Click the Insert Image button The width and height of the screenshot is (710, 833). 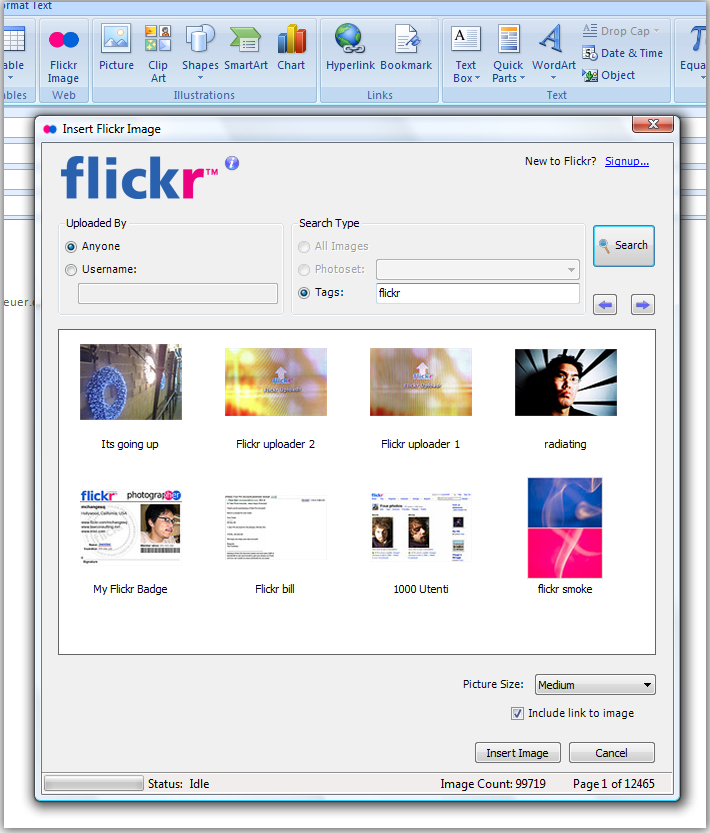518,753
